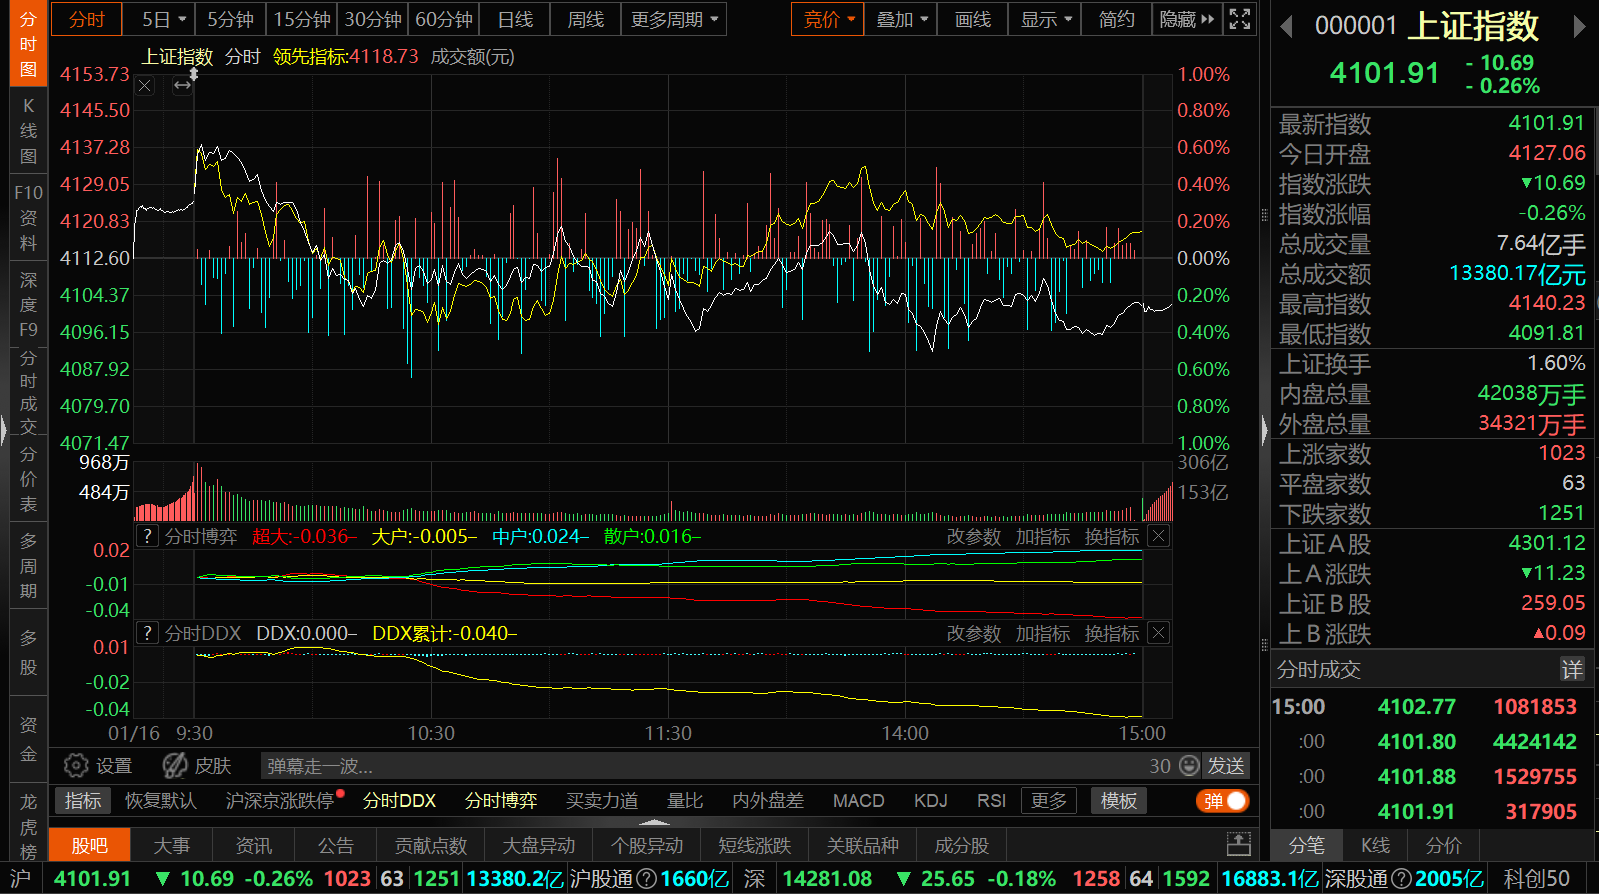Image resolution: width=1599 pixels, height=894 pixels.
Task: Click the emoji smiley icon in danmaku bar
Action: click(1189, 766)
